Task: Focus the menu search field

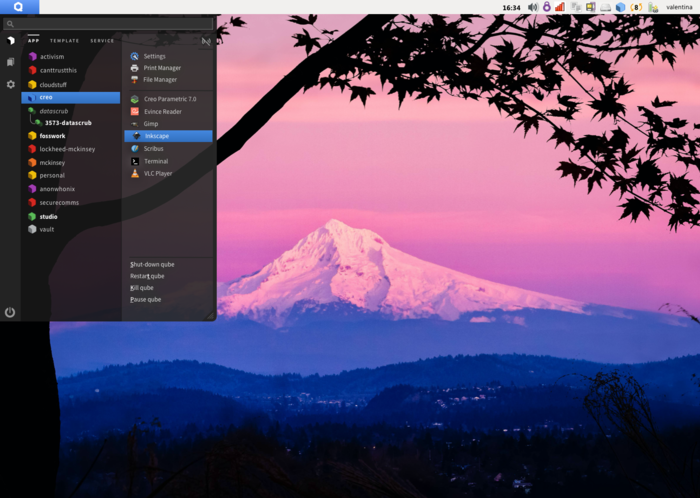Action: click(108, 24)
